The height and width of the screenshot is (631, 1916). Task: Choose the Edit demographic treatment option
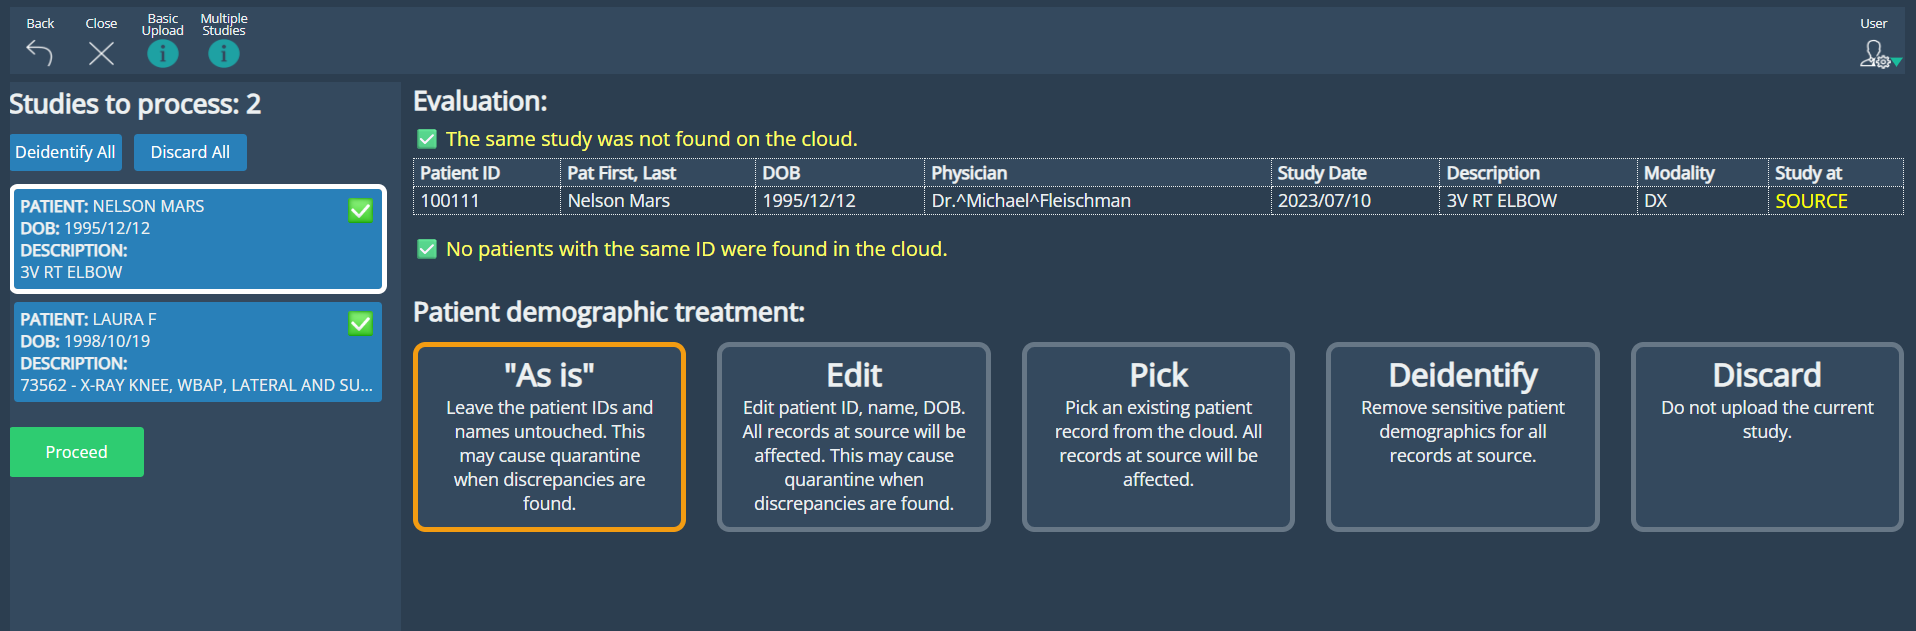click(x=854, y=437)
